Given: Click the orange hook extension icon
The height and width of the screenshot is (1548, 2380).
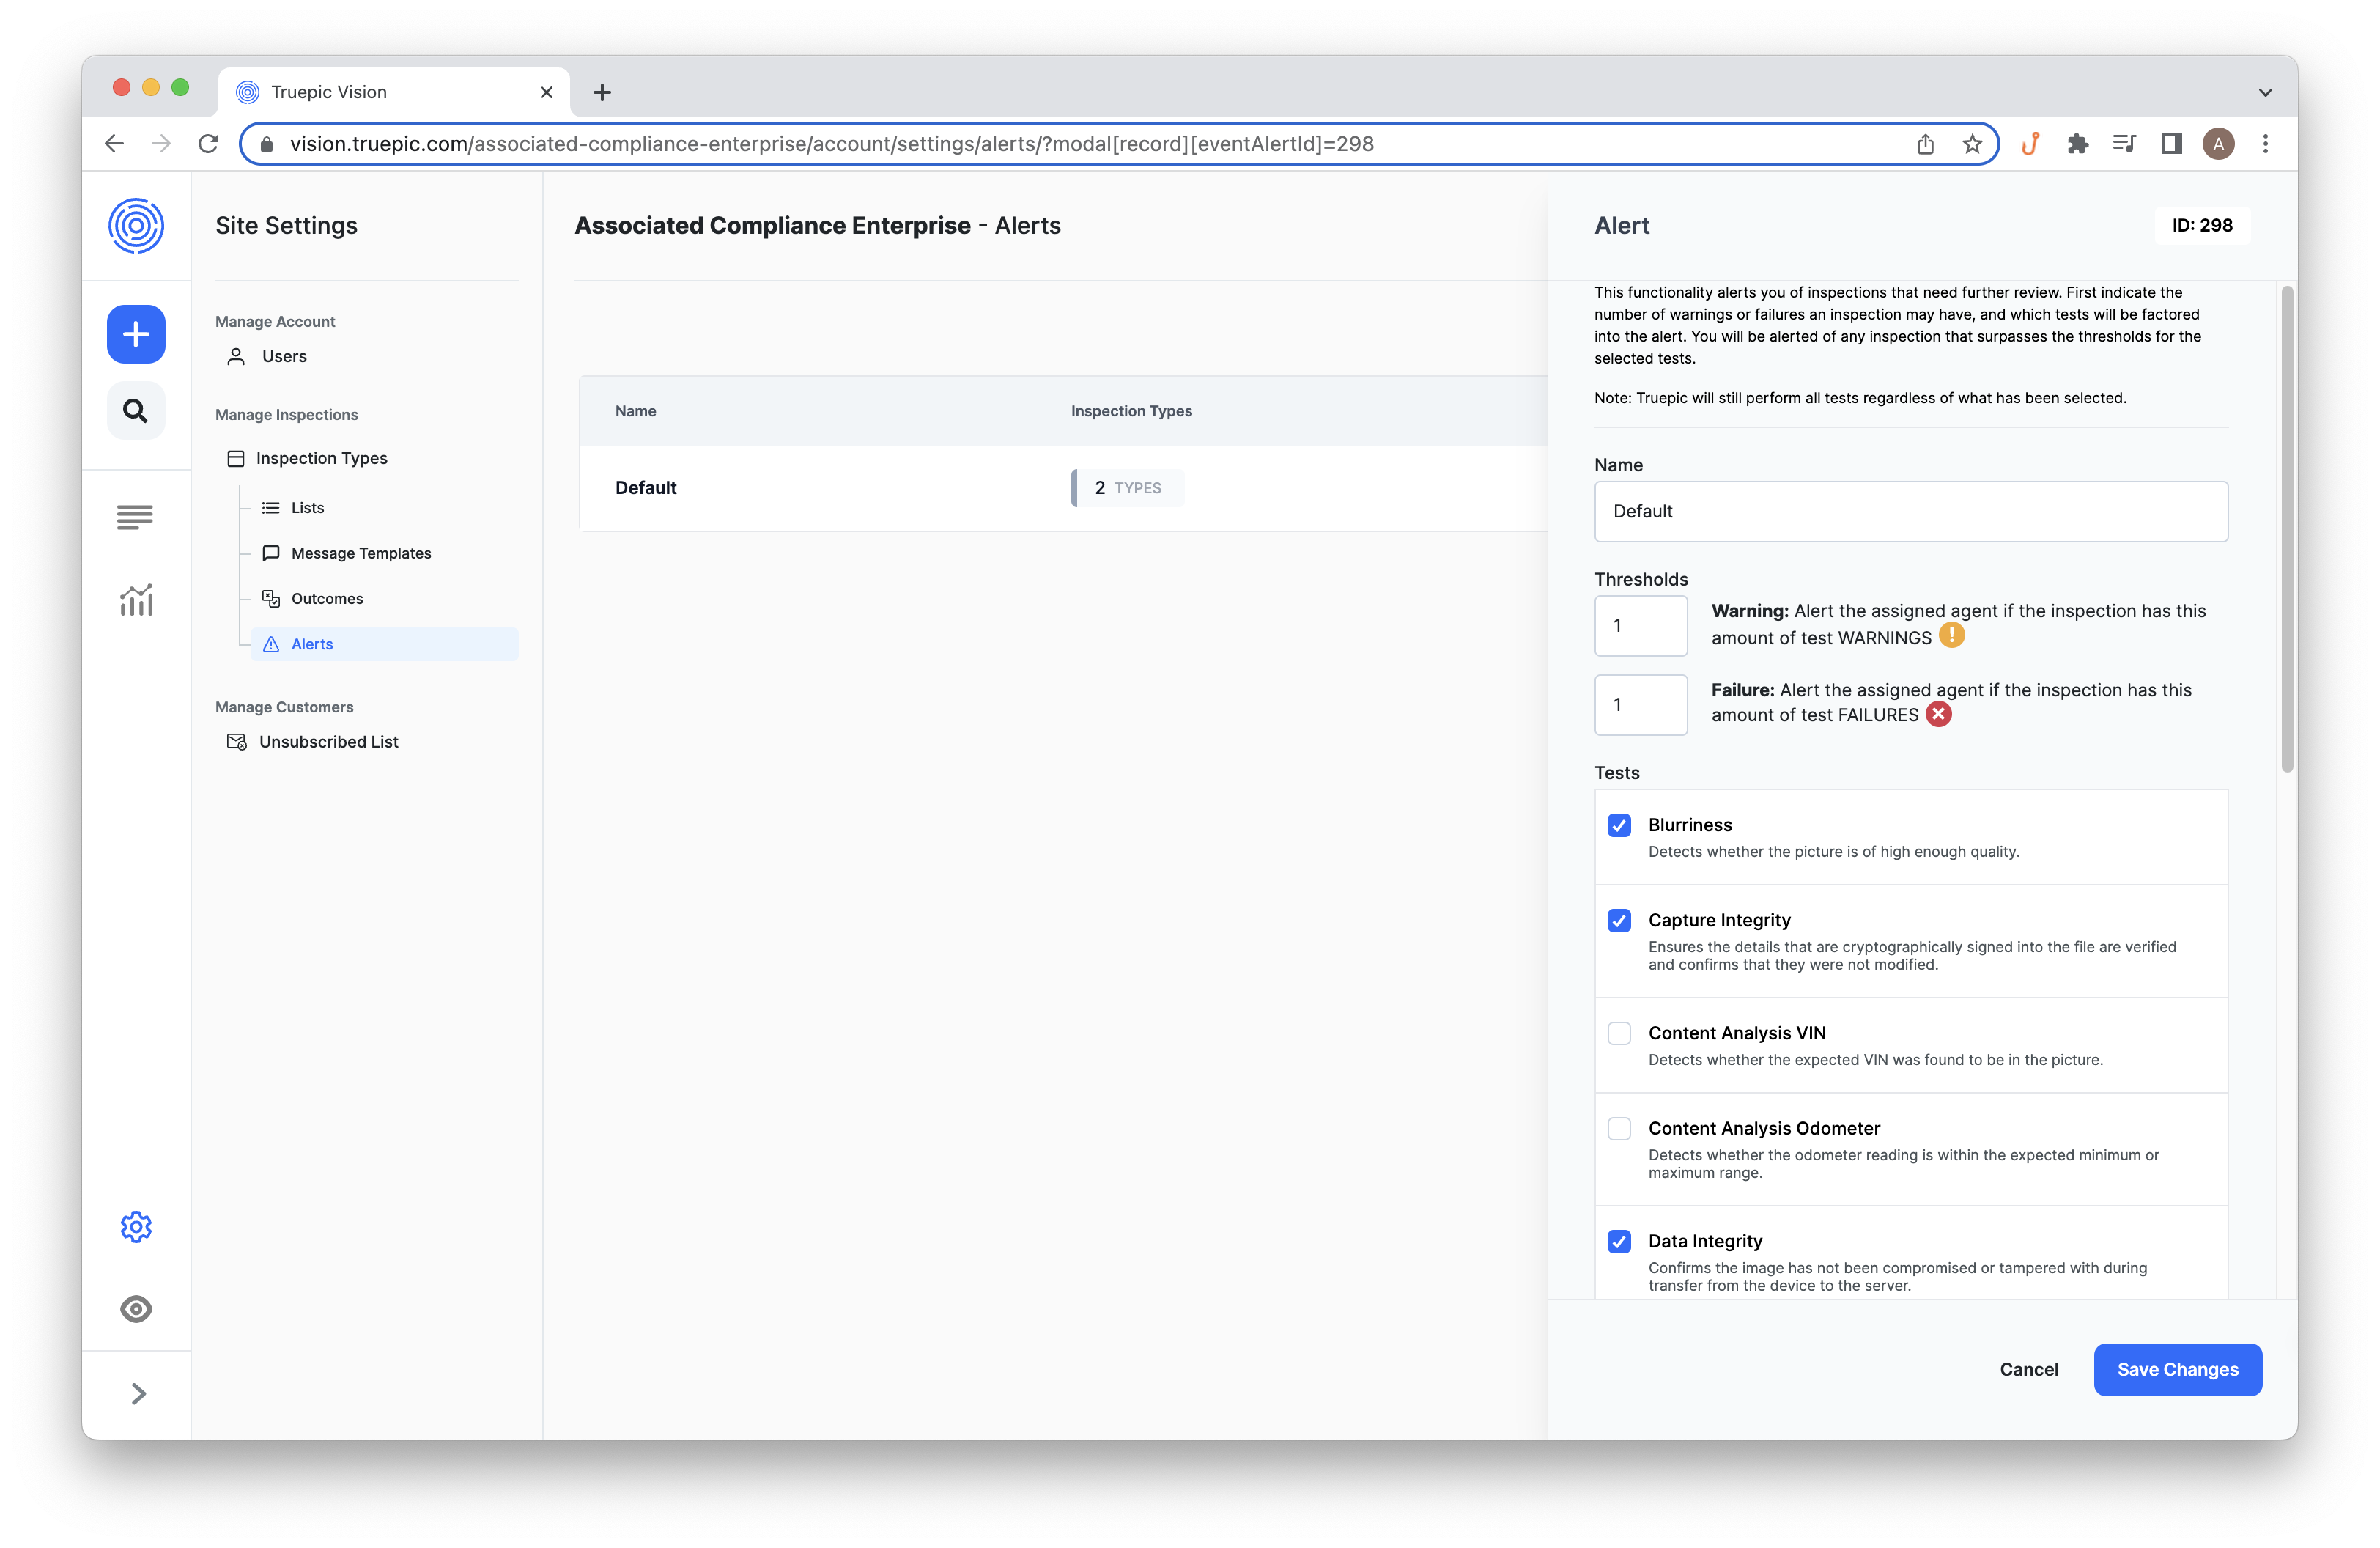Looking at the screenshot, I should coord(2030,144).
